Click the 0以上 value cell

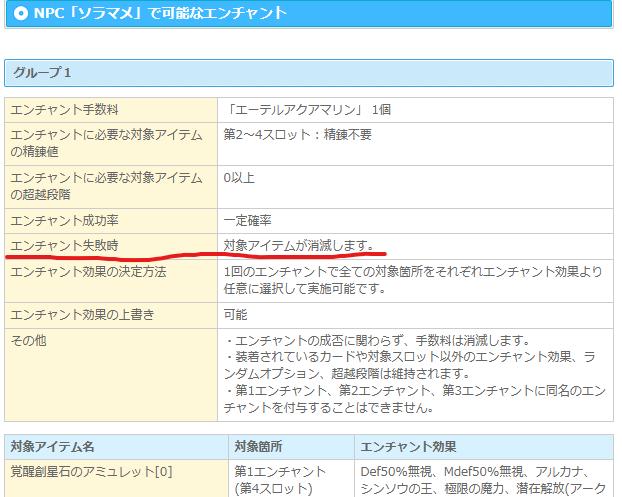(x=240, y=178)
